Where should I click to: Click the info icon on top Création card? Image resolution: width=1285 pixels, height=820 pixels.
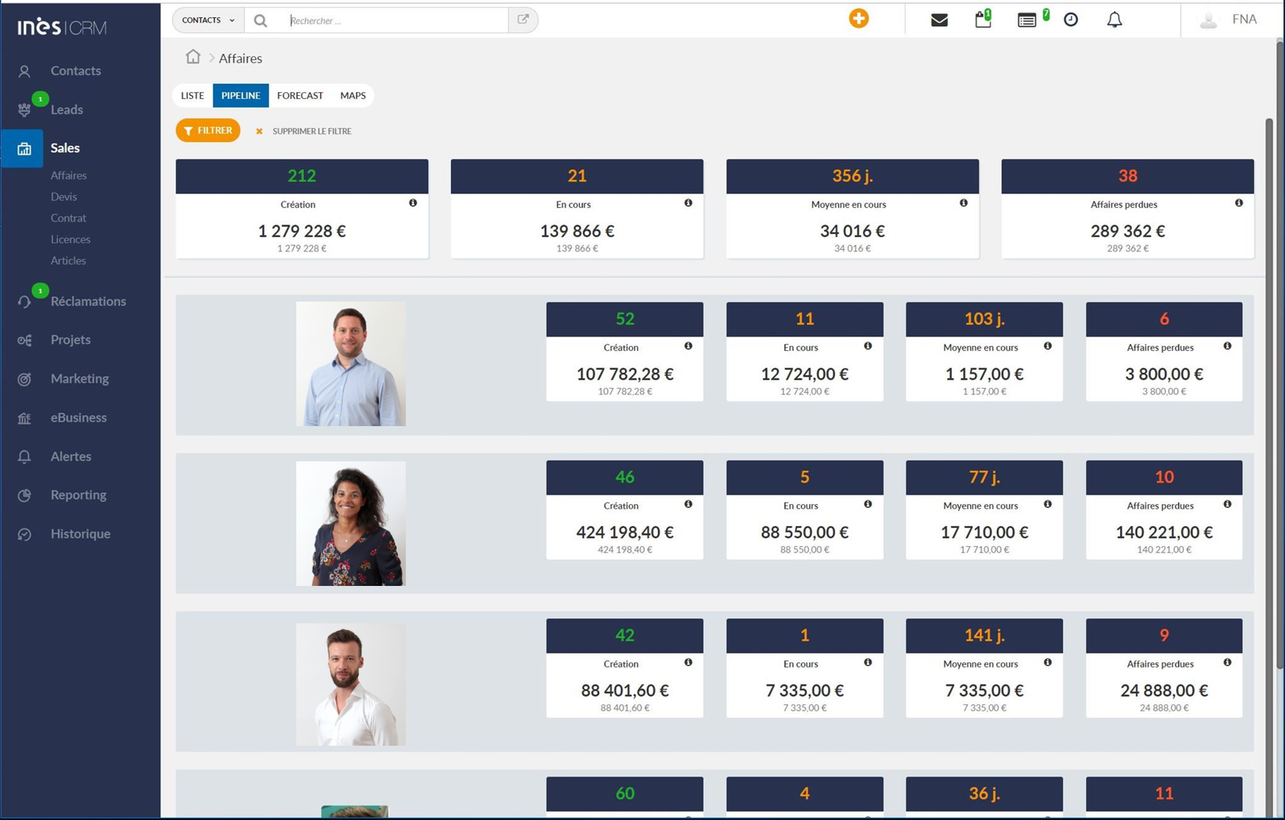coord(413,203)
